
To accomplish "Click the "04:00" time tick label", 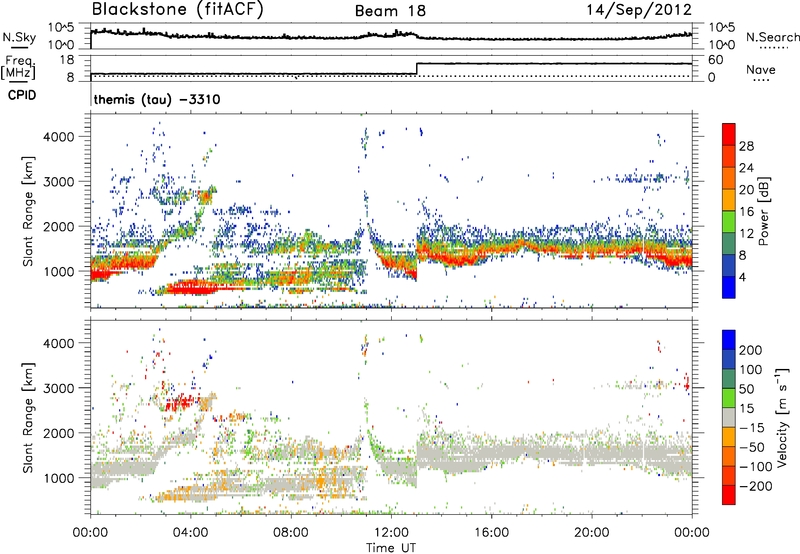I will point(191,533).
